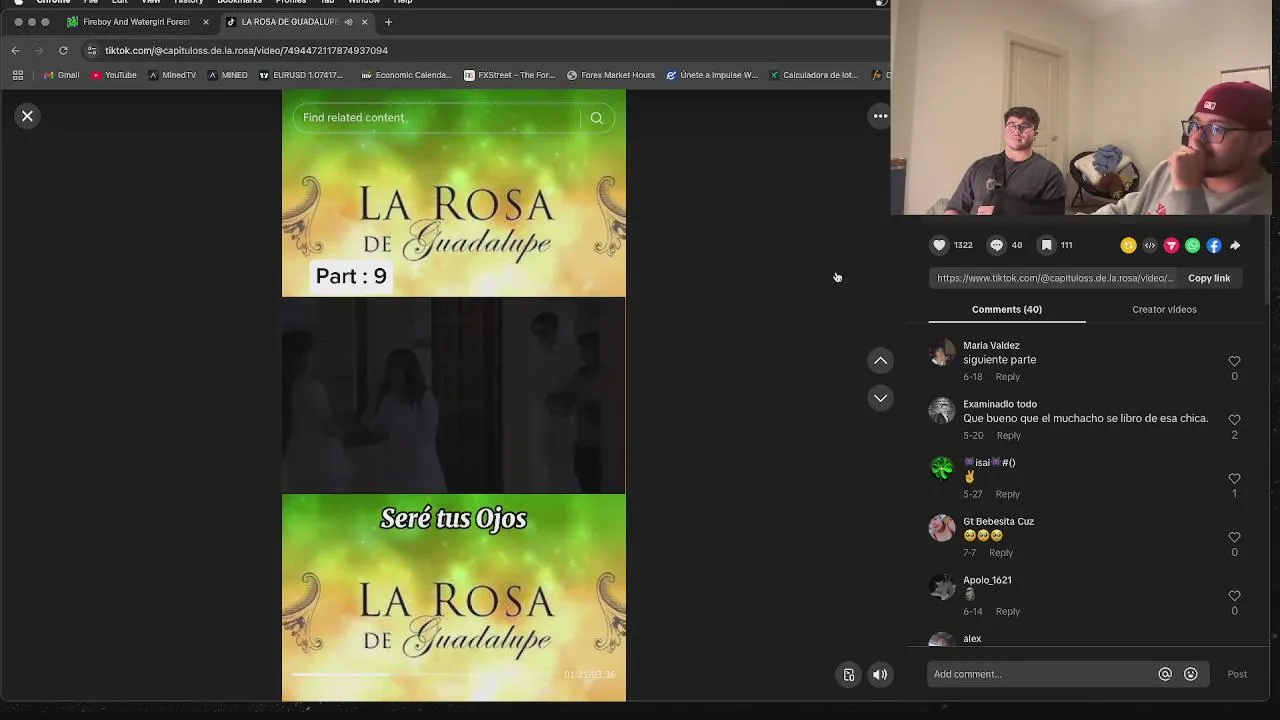Go to previous video with up chevron
The width and height of the screenshot is (1280, 720).
(880, 360)
